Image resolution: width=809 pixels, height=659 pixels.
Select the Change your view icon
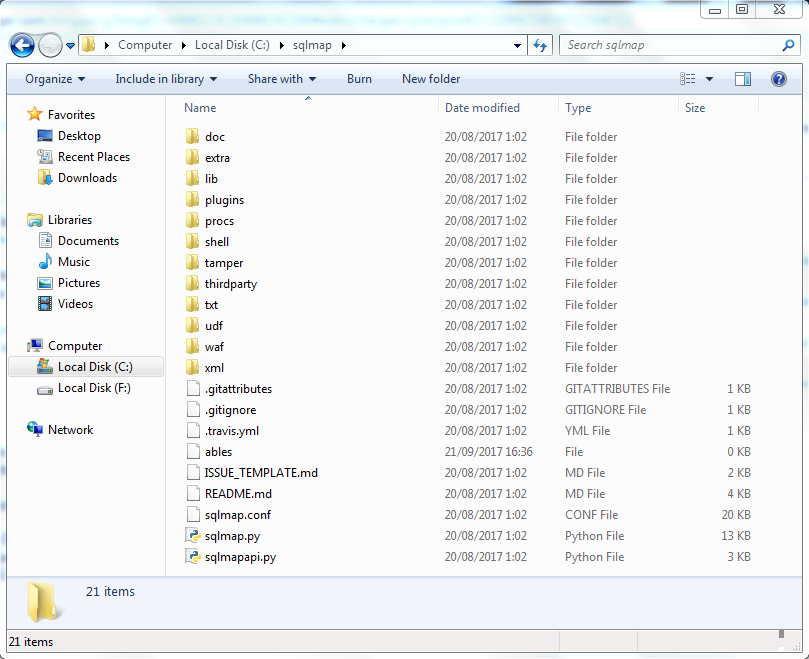coord(688,79)
